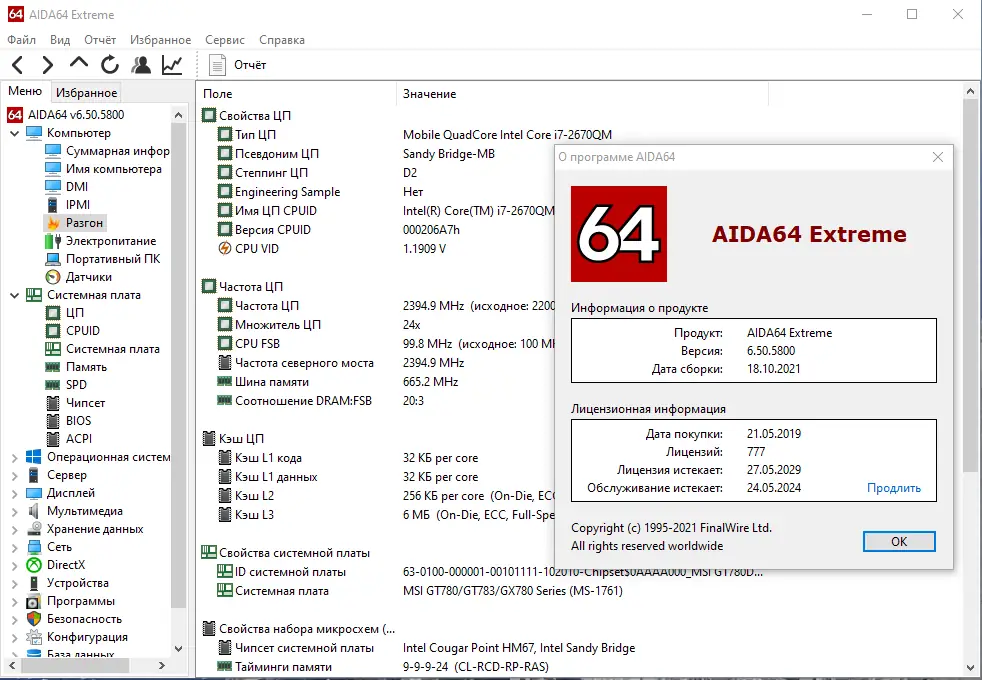Open the Отчёт report toolbar button

[239, 65]
